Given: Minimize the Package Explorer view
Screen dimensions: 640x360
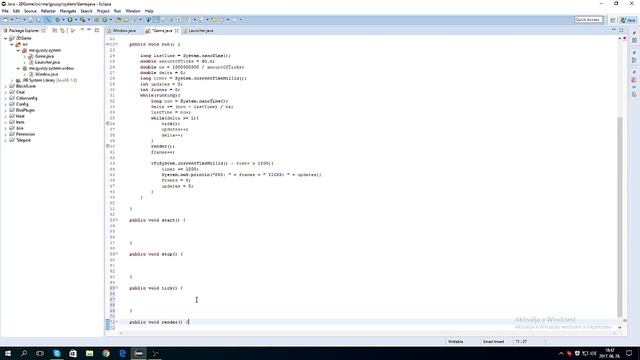Looking at the screenshot, I should [x=89, y=30].
